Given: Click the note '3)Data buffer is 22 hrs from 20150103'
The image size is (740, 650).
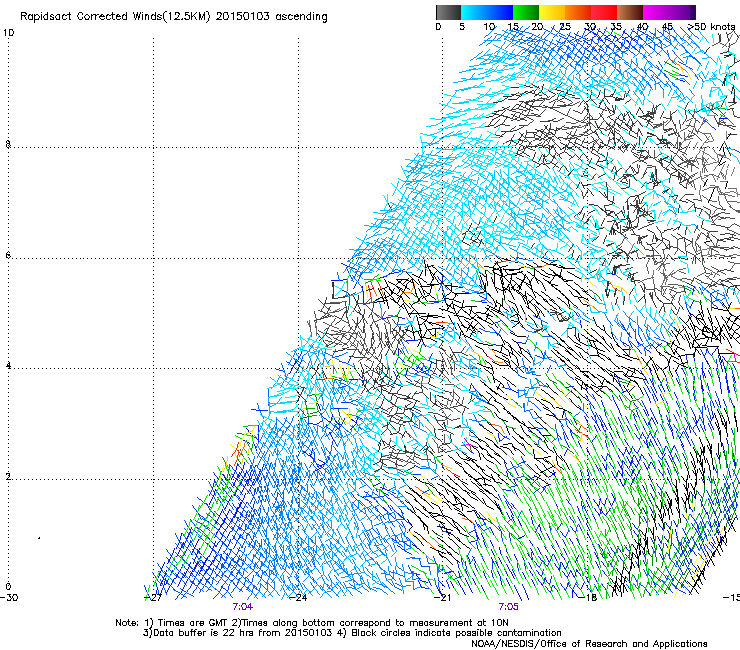Looking at the screenshot, I should [x=237, y=633].
